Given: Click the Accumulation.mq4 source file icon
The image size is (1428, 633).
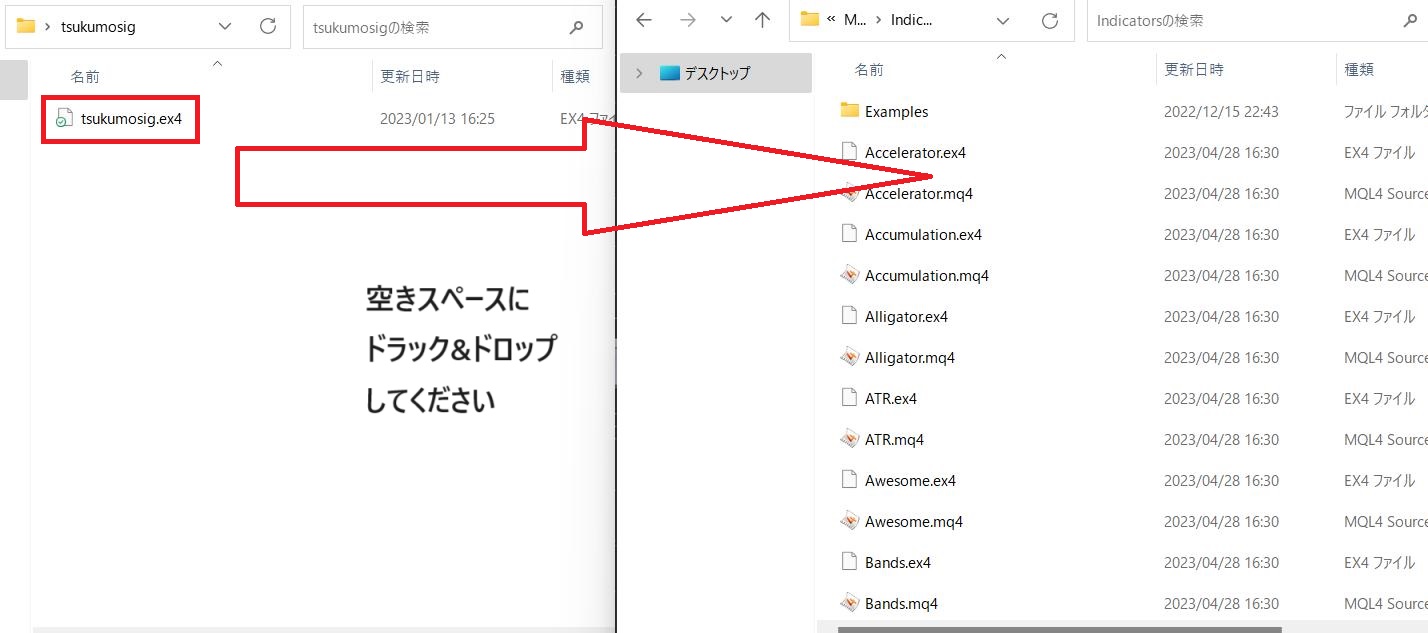Looking at the screenshot, I should click(x=850, y=275).
